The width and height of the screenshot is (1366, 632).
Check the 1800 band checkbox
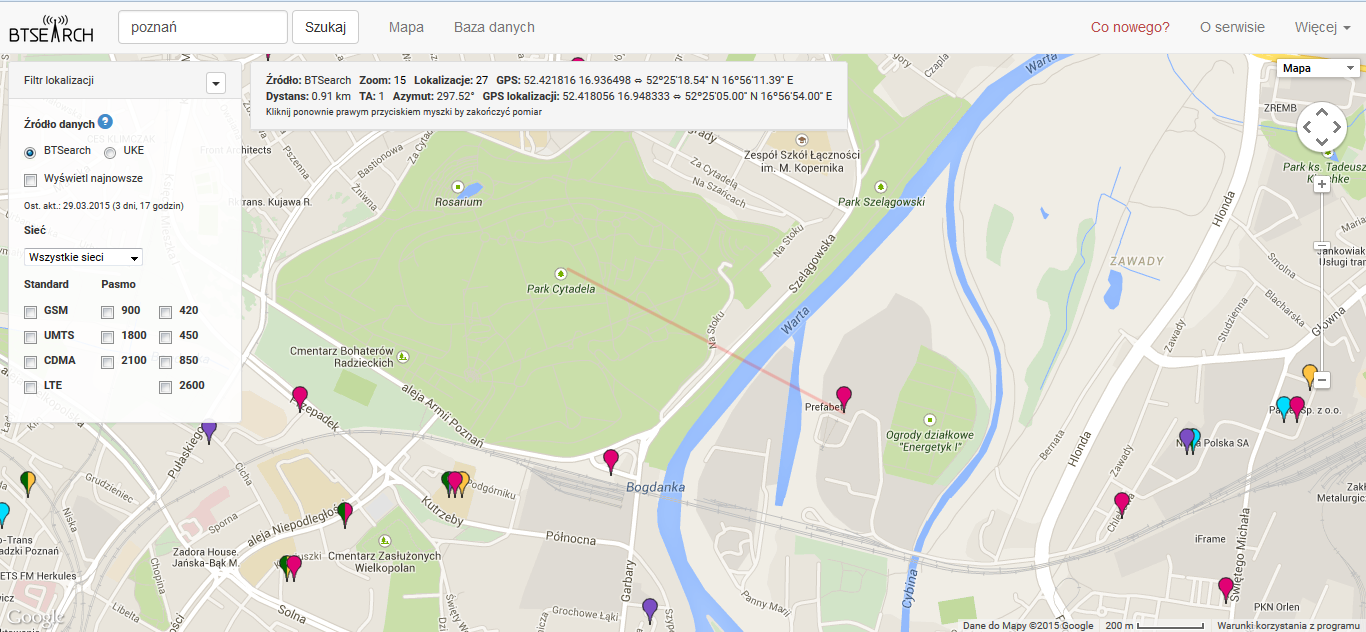107,337
